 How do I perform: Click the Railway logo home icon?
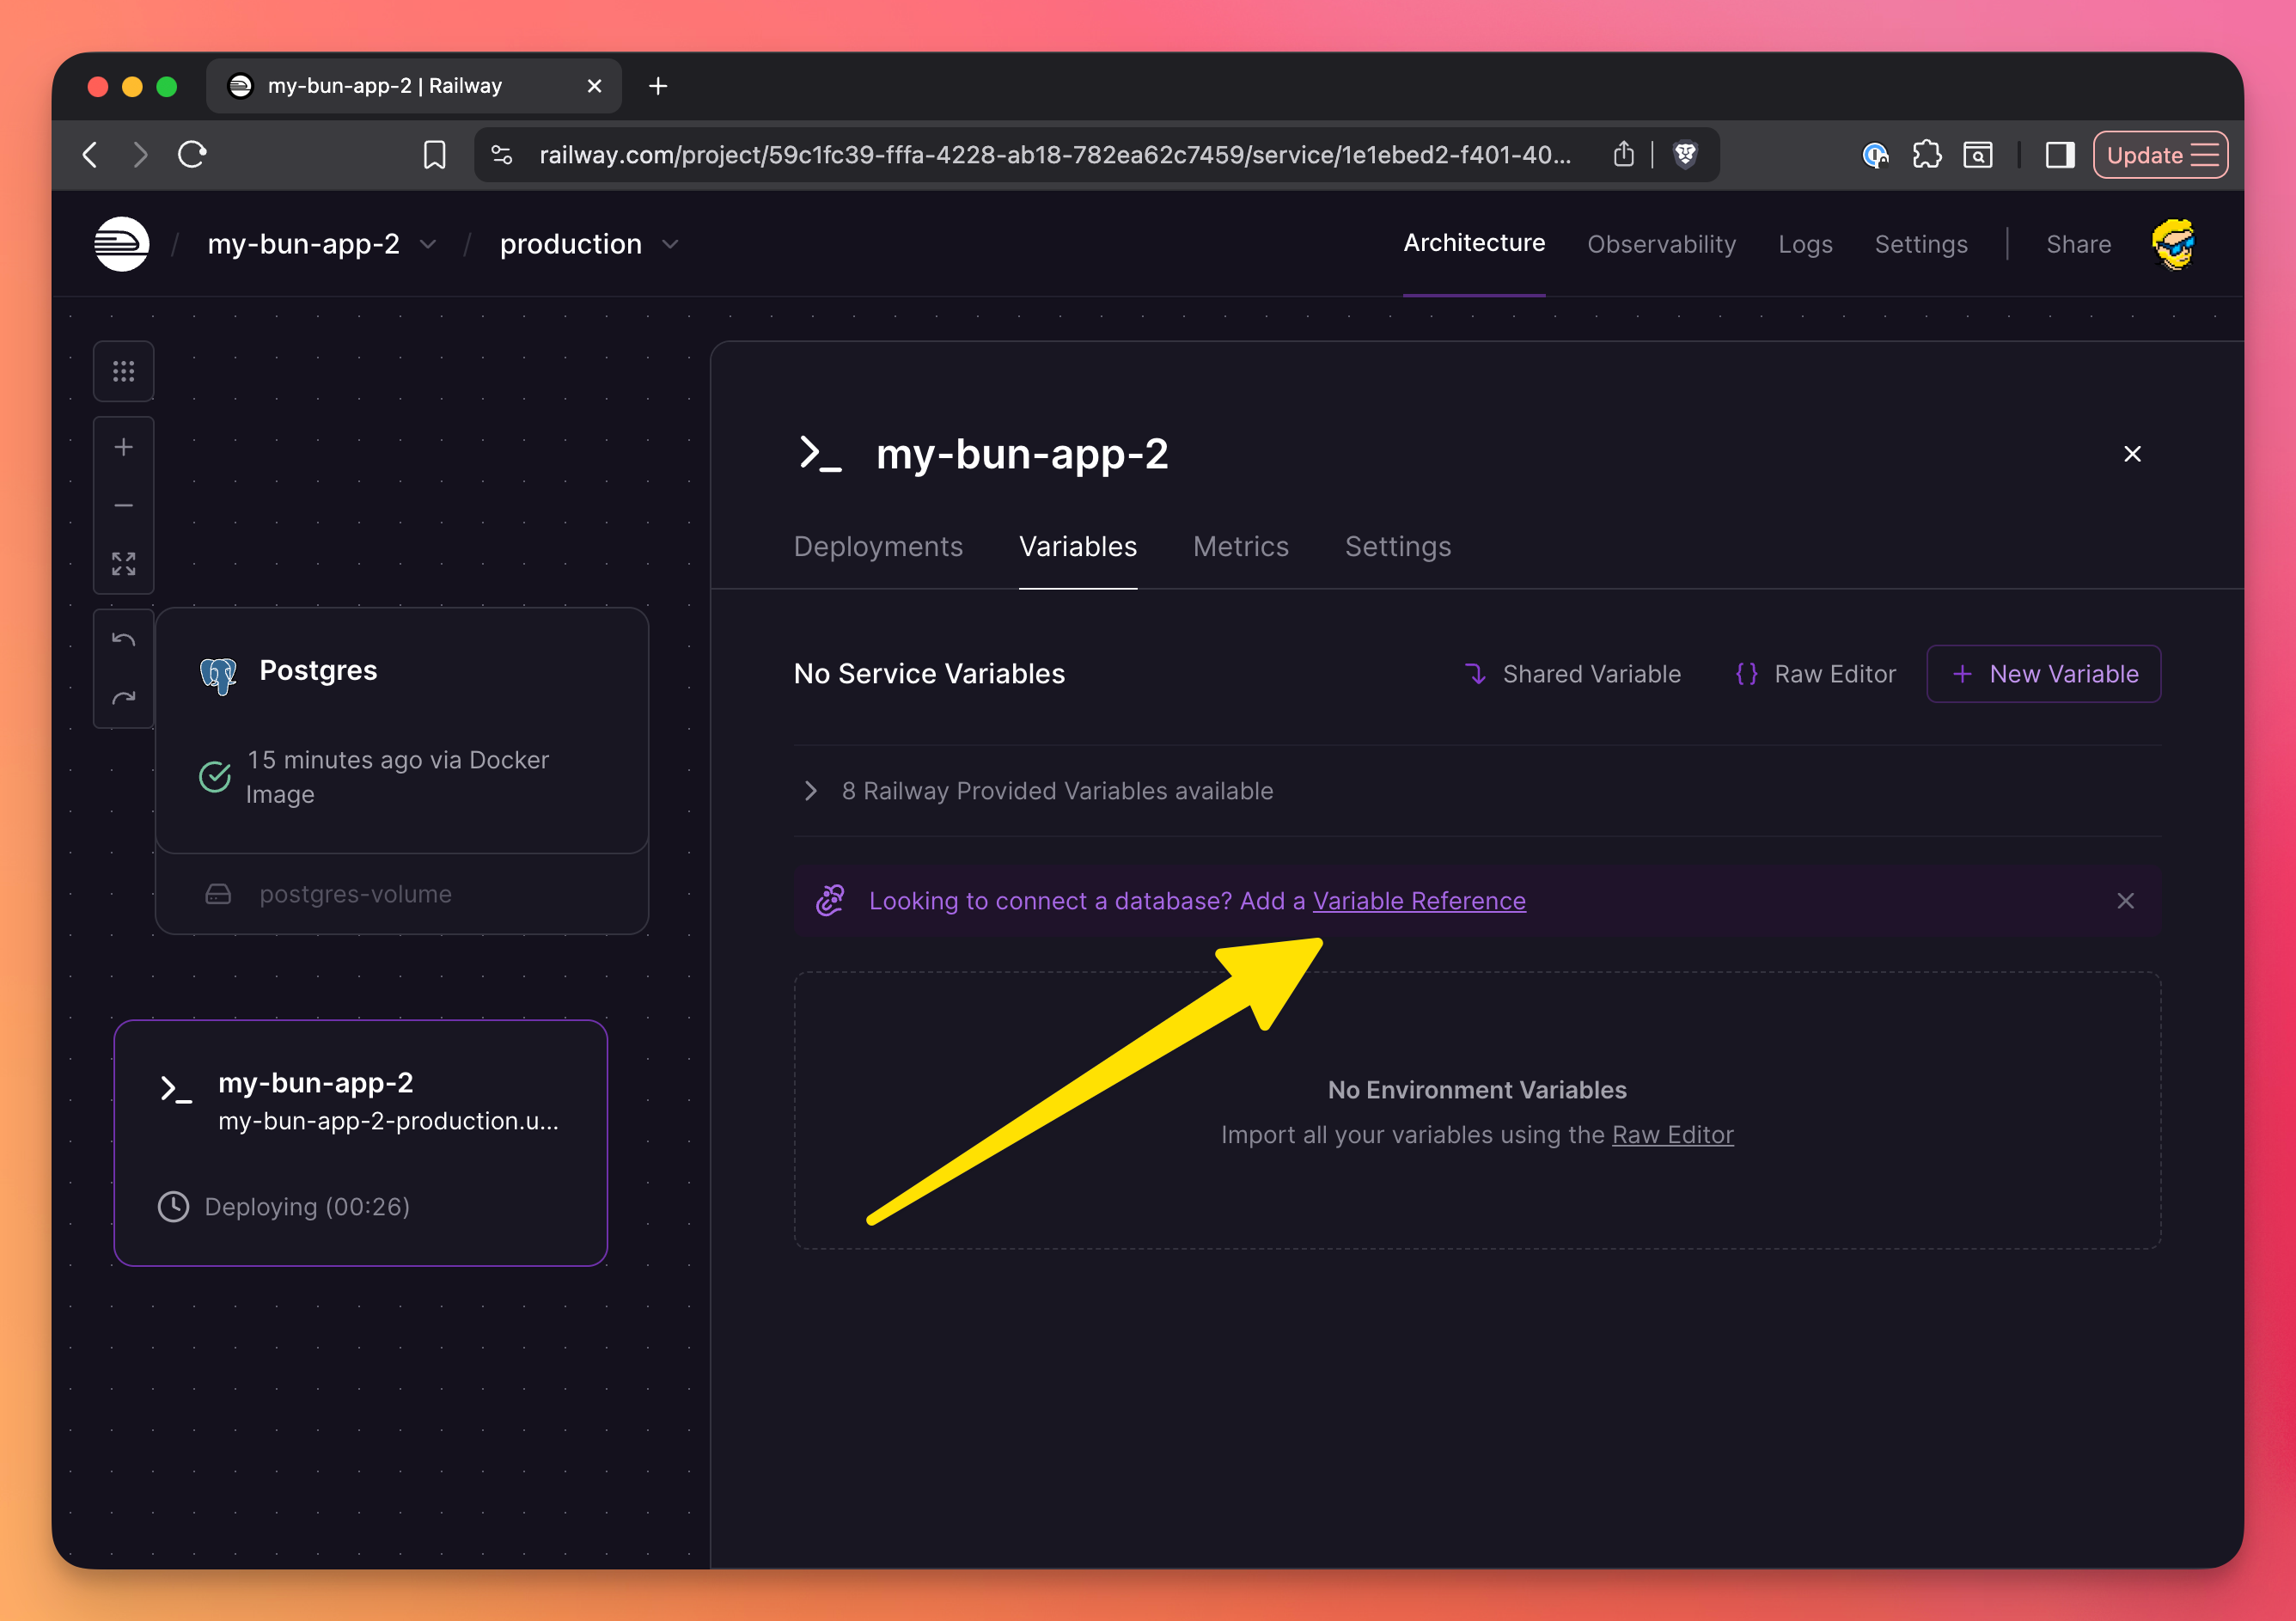pyautogui.click(x=121, y=244)
